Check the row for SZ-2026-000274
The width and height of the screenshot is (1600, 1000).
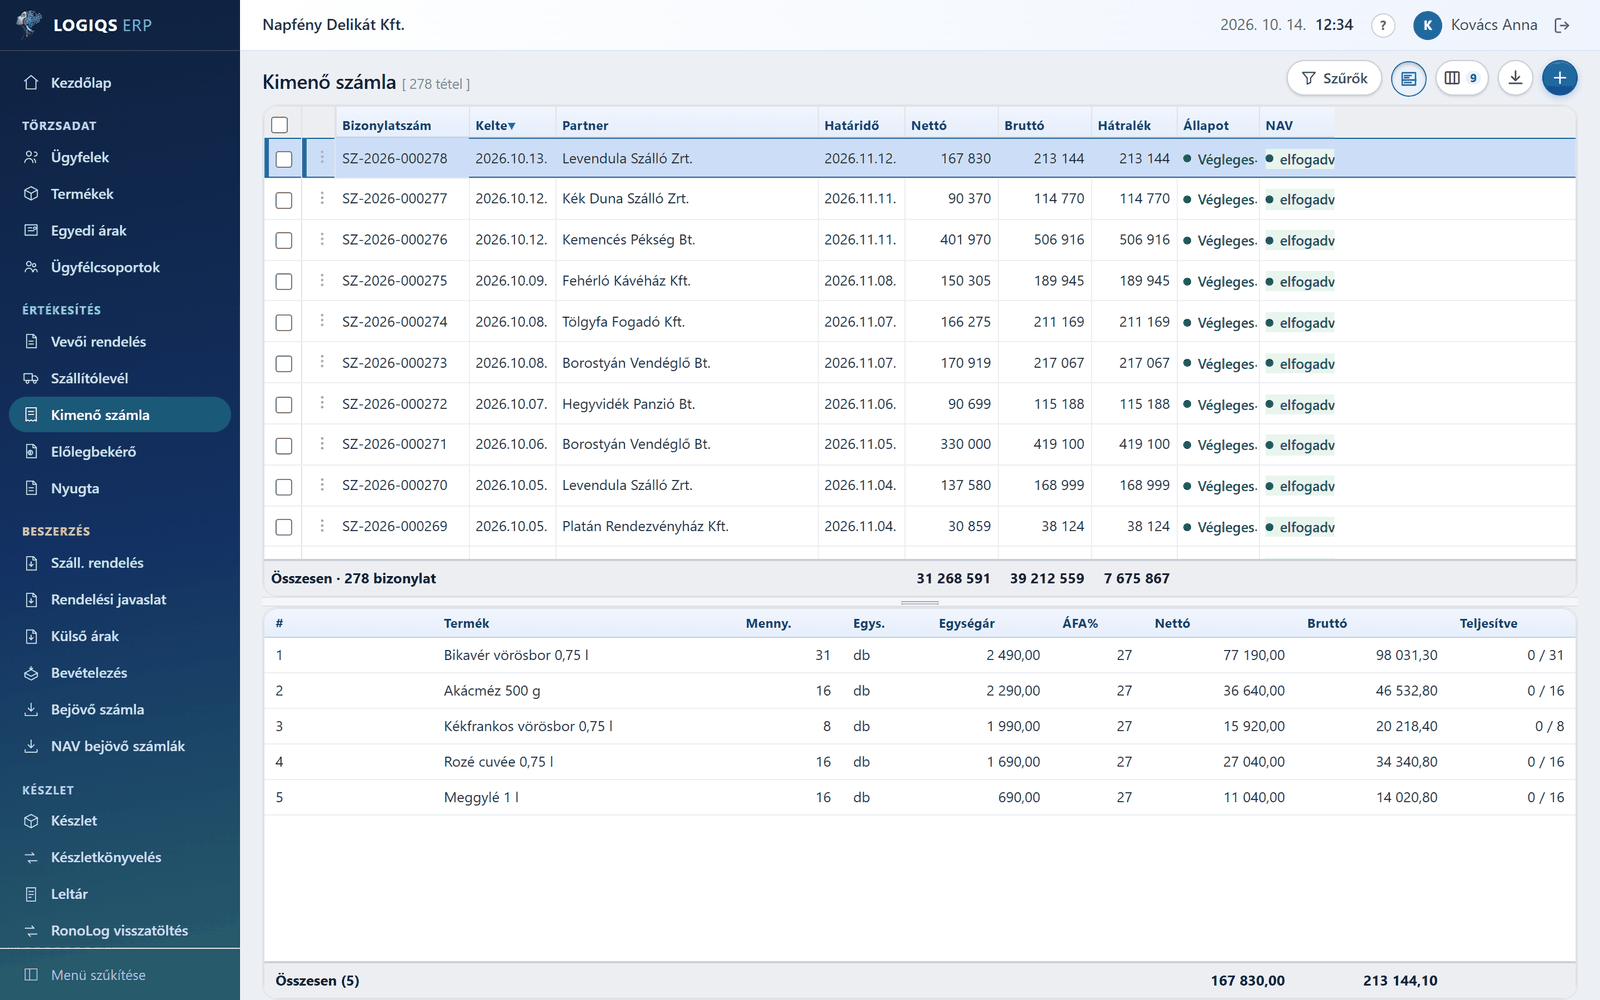click(284, 323)
